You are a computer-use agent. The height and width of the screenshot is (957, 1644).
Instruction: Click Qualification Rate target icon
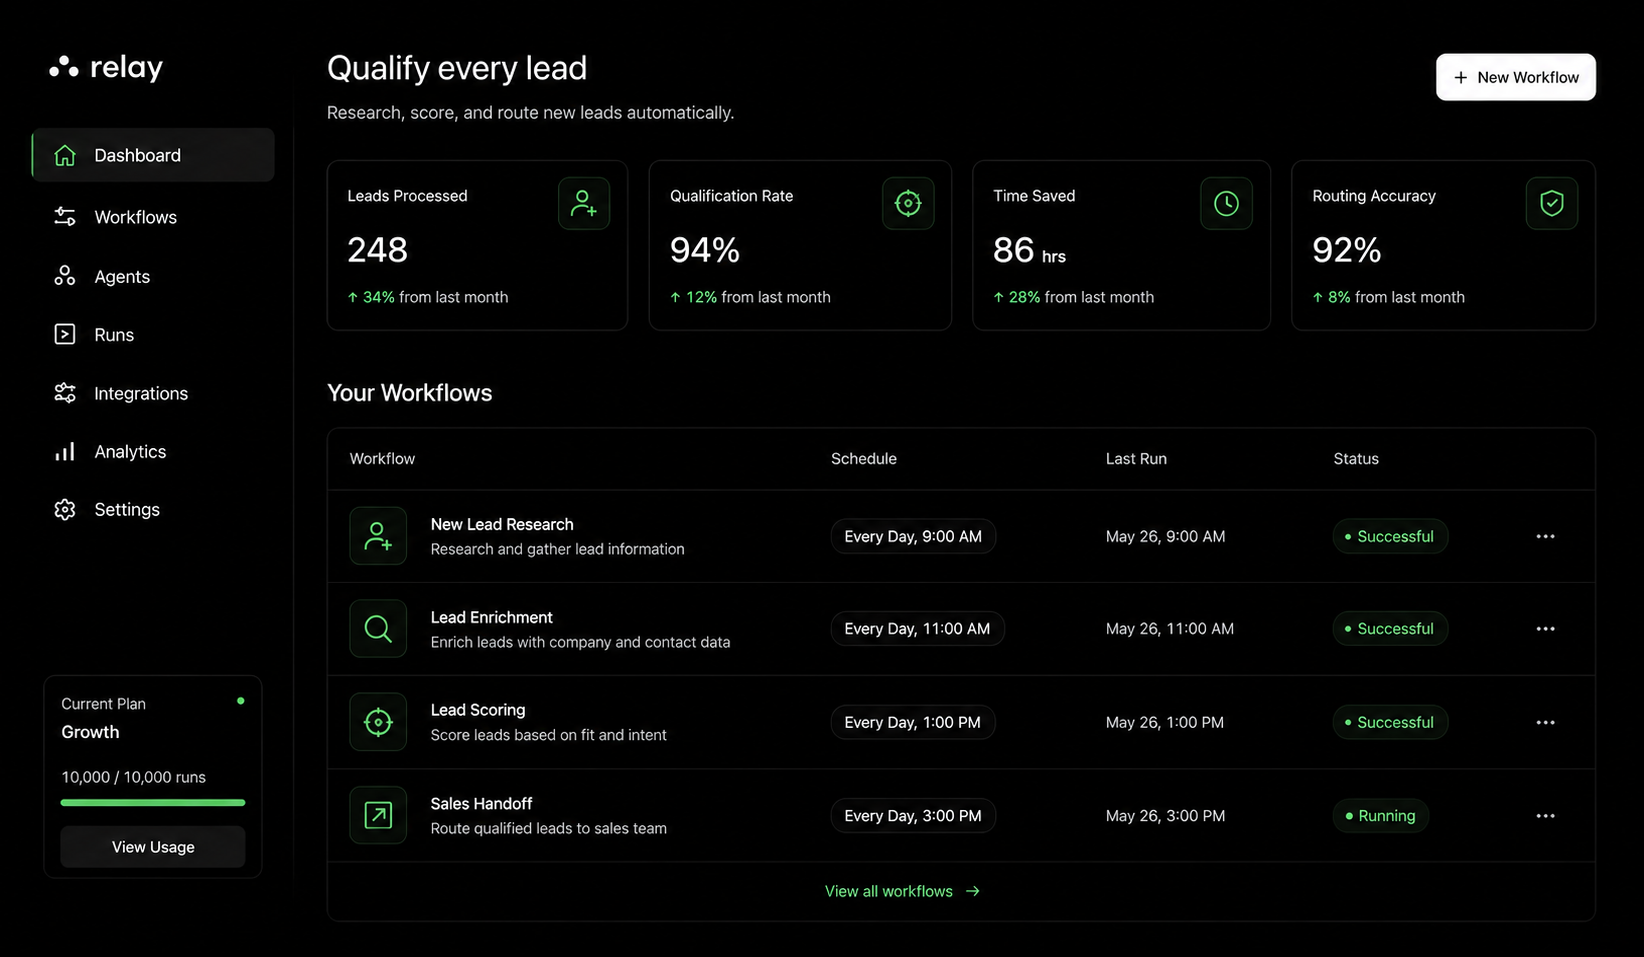908,203
